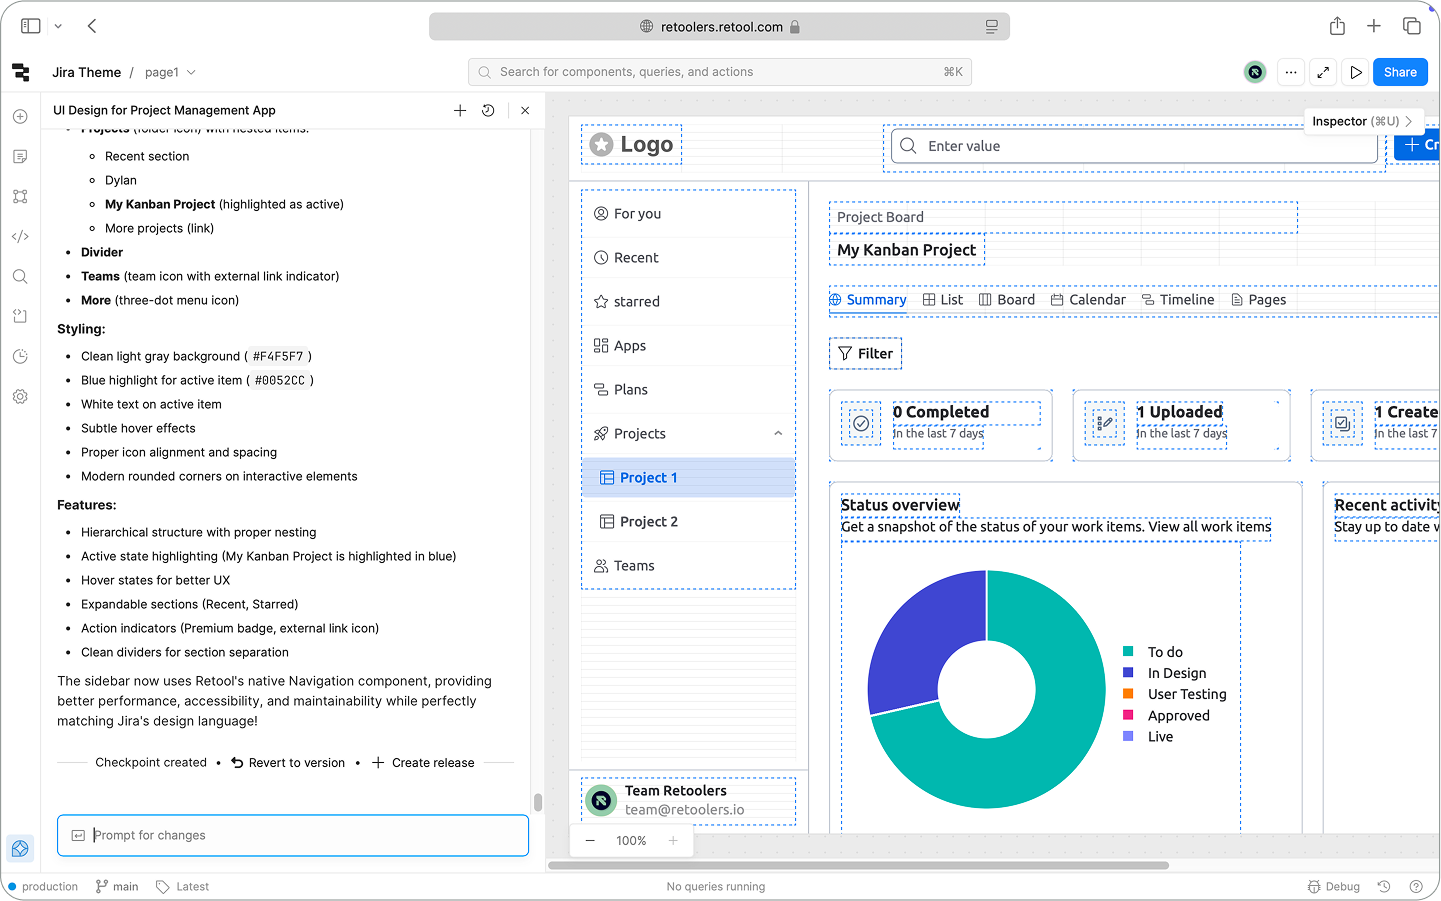Open the production environment selector
This screenshot has width=1441, height=901.
pyautogui.click(x=42, y=887)
